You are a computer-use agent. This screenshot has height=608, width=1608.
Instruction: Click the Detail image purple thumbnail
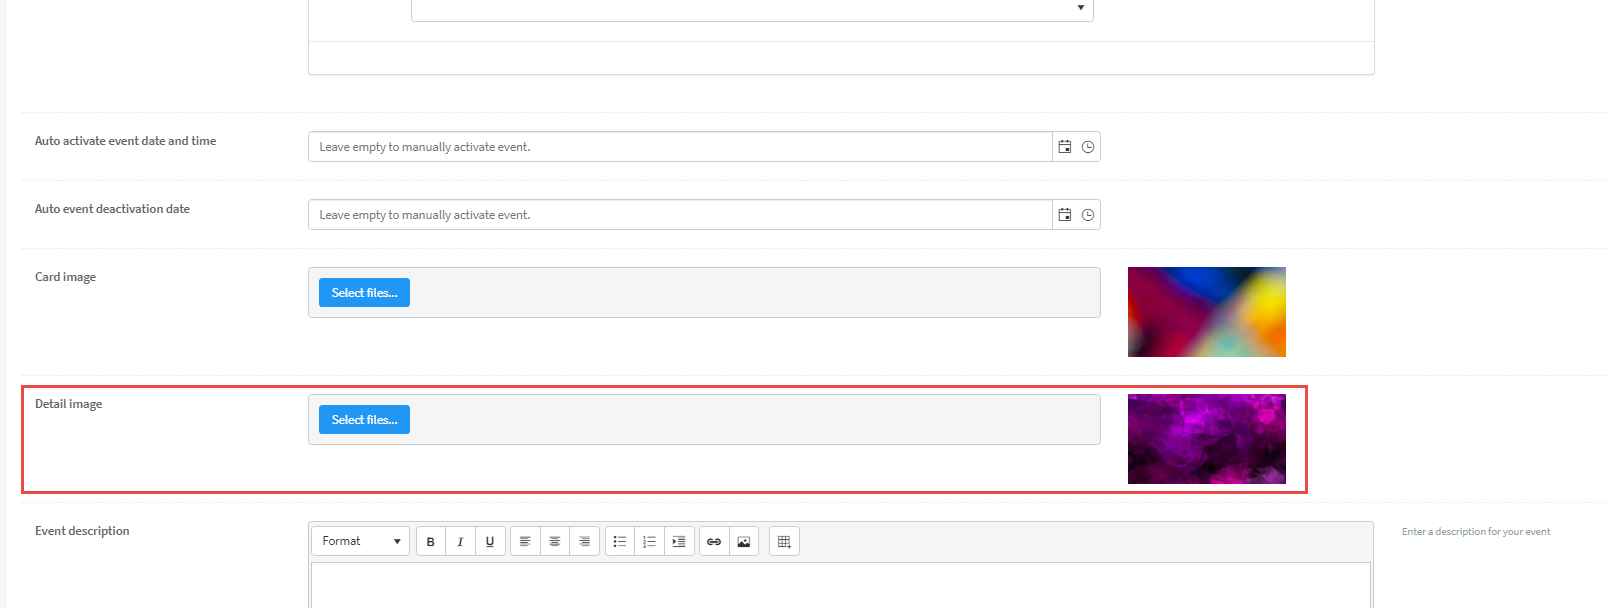tap(1207, 439)
